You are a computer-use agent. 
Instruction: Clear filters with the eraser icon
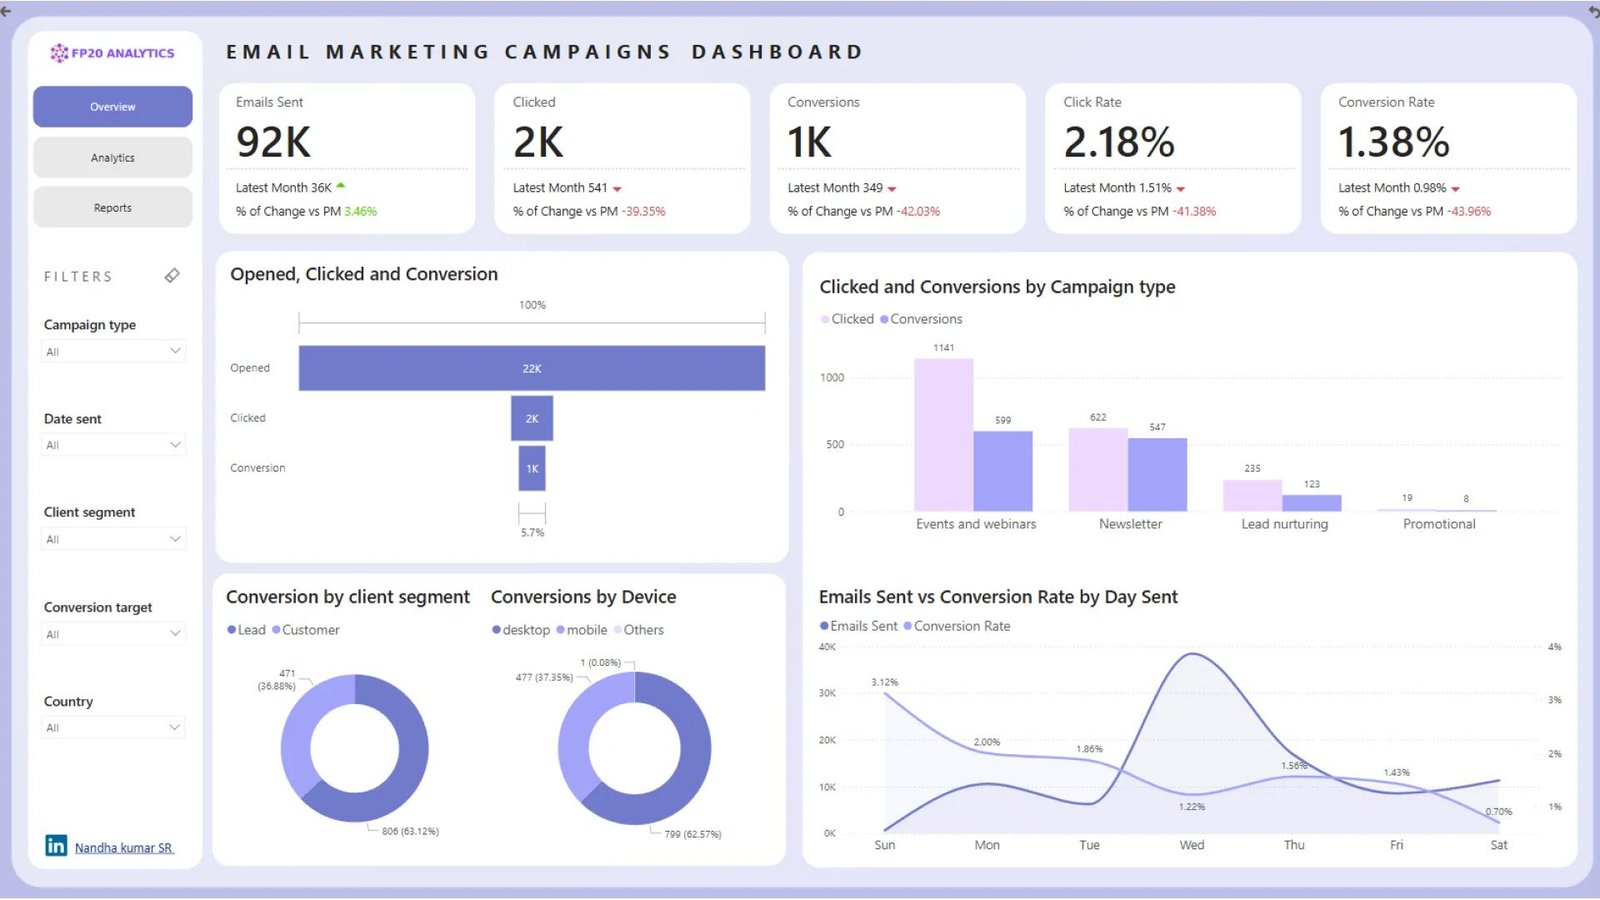(172, 275)
